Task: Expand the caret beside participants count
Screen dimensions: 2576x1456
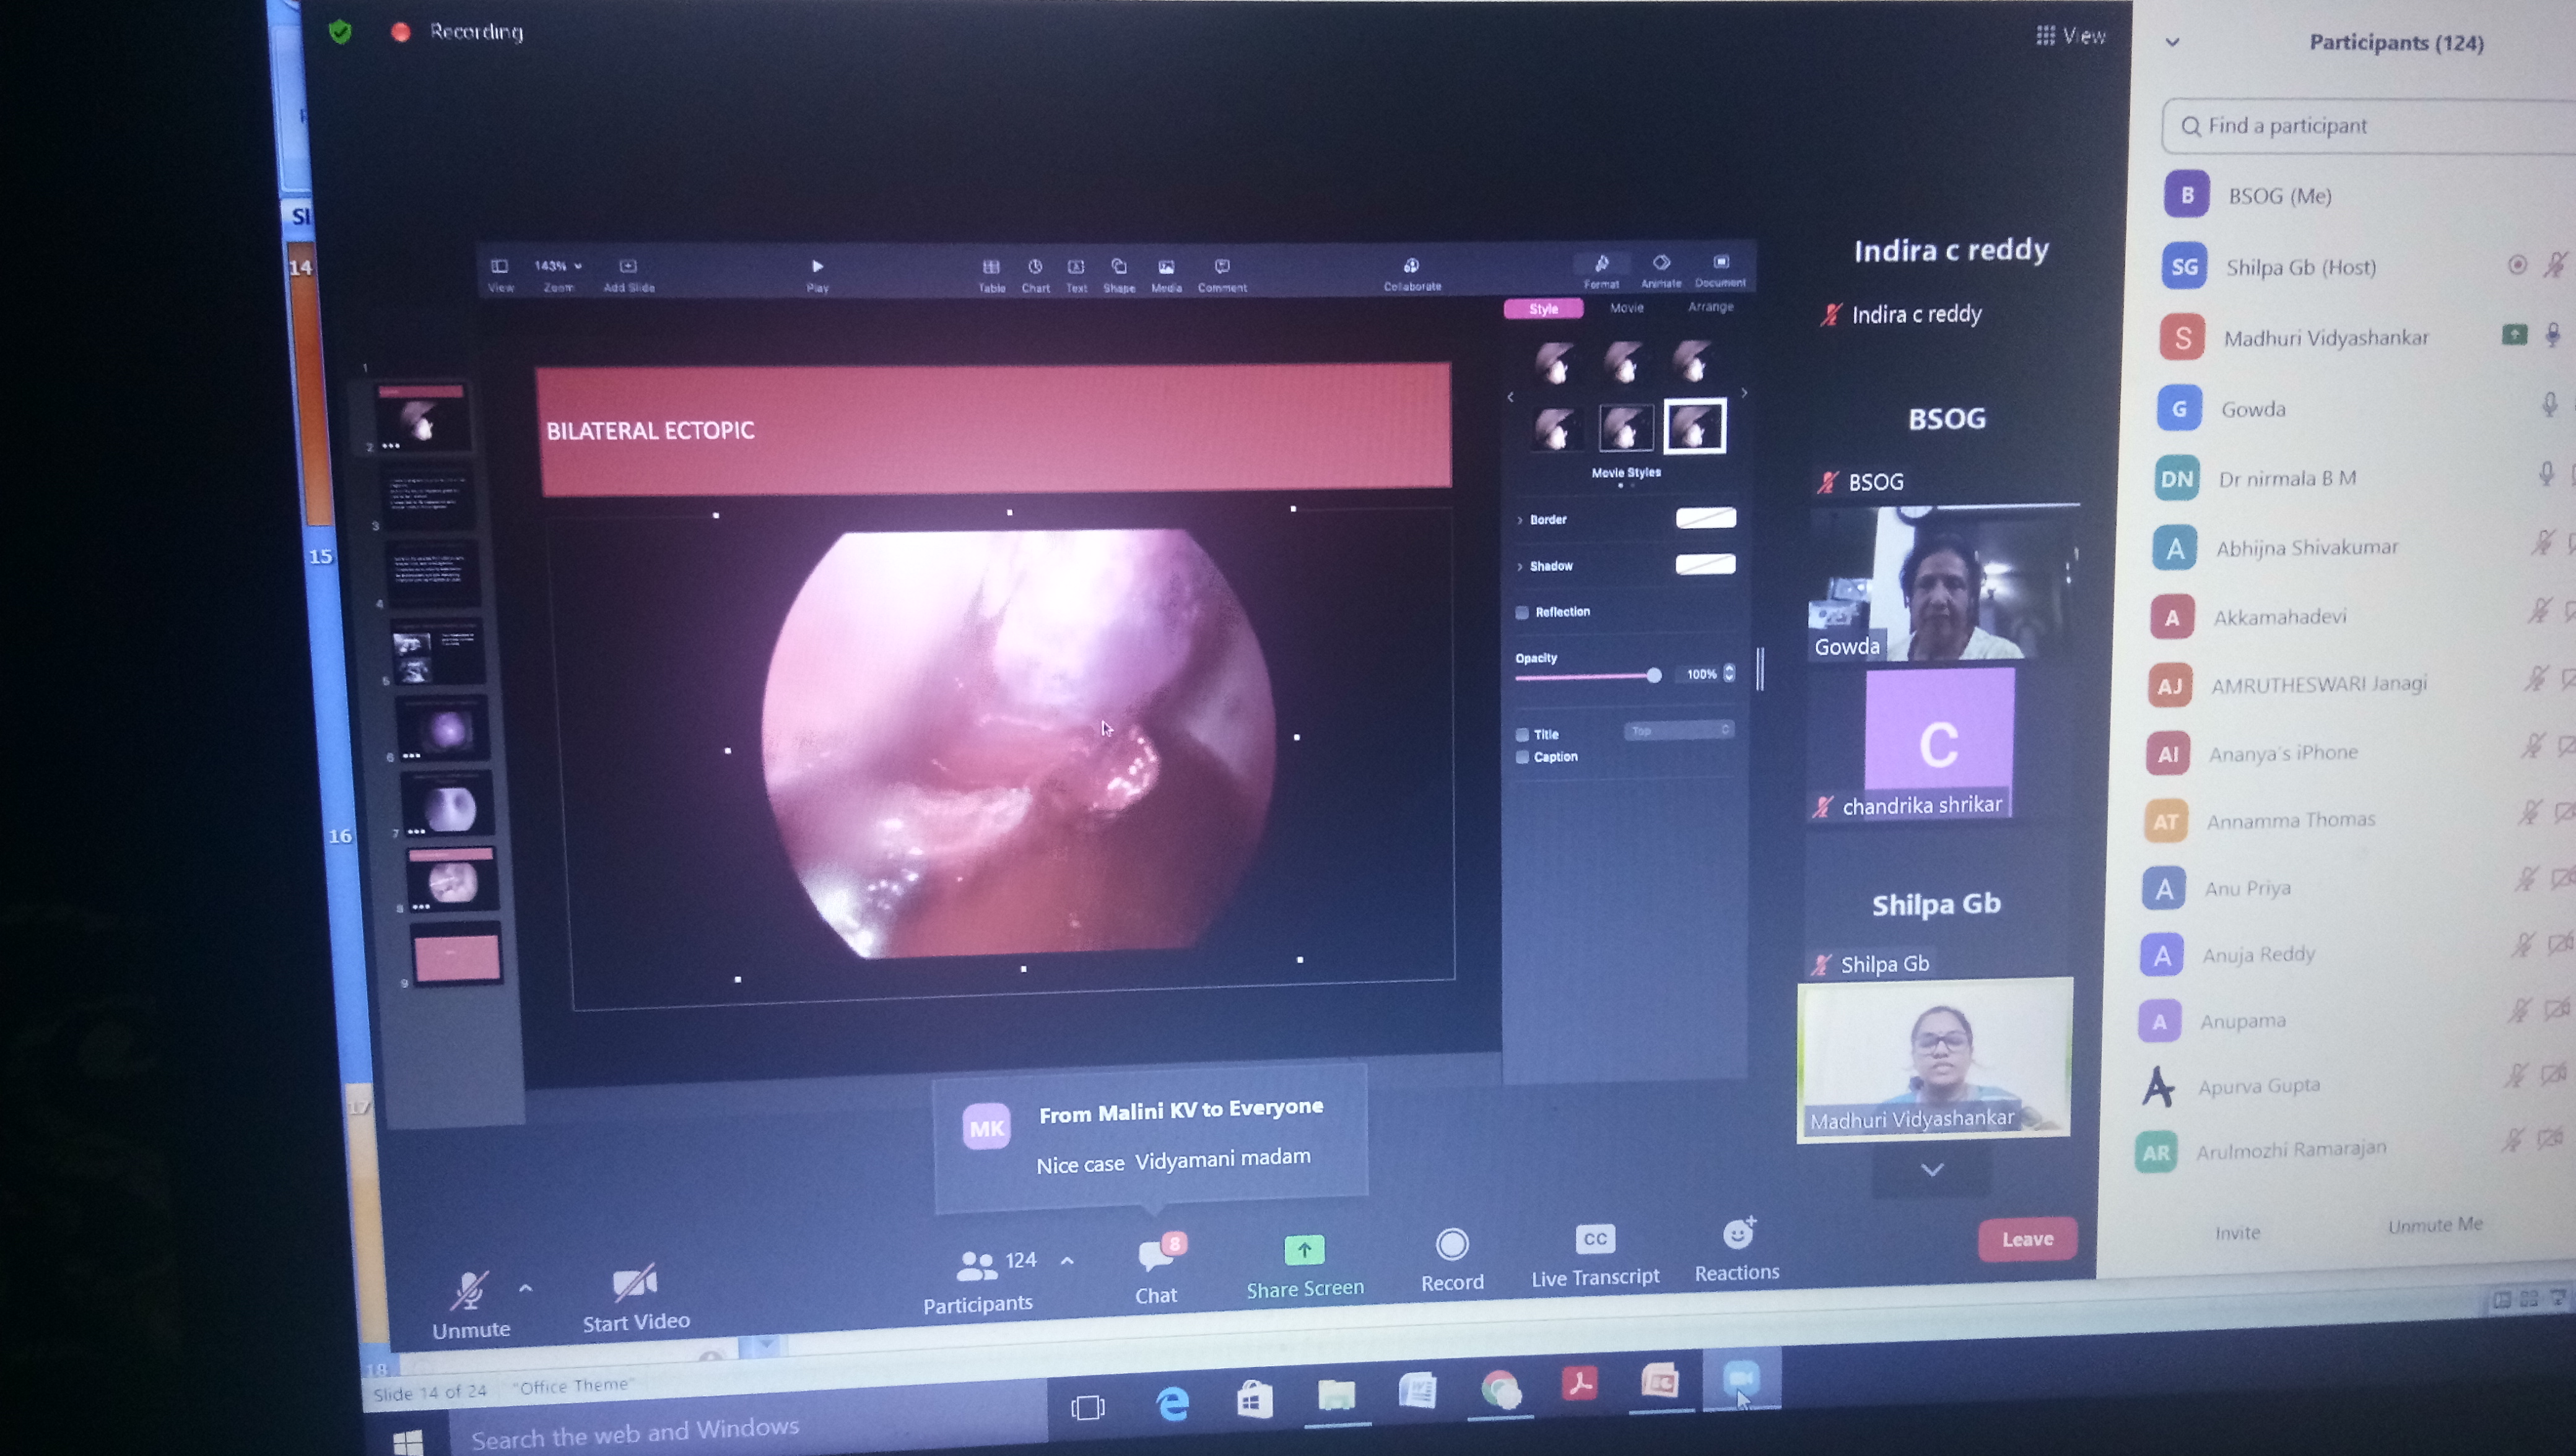Action: point(1067,1261)
